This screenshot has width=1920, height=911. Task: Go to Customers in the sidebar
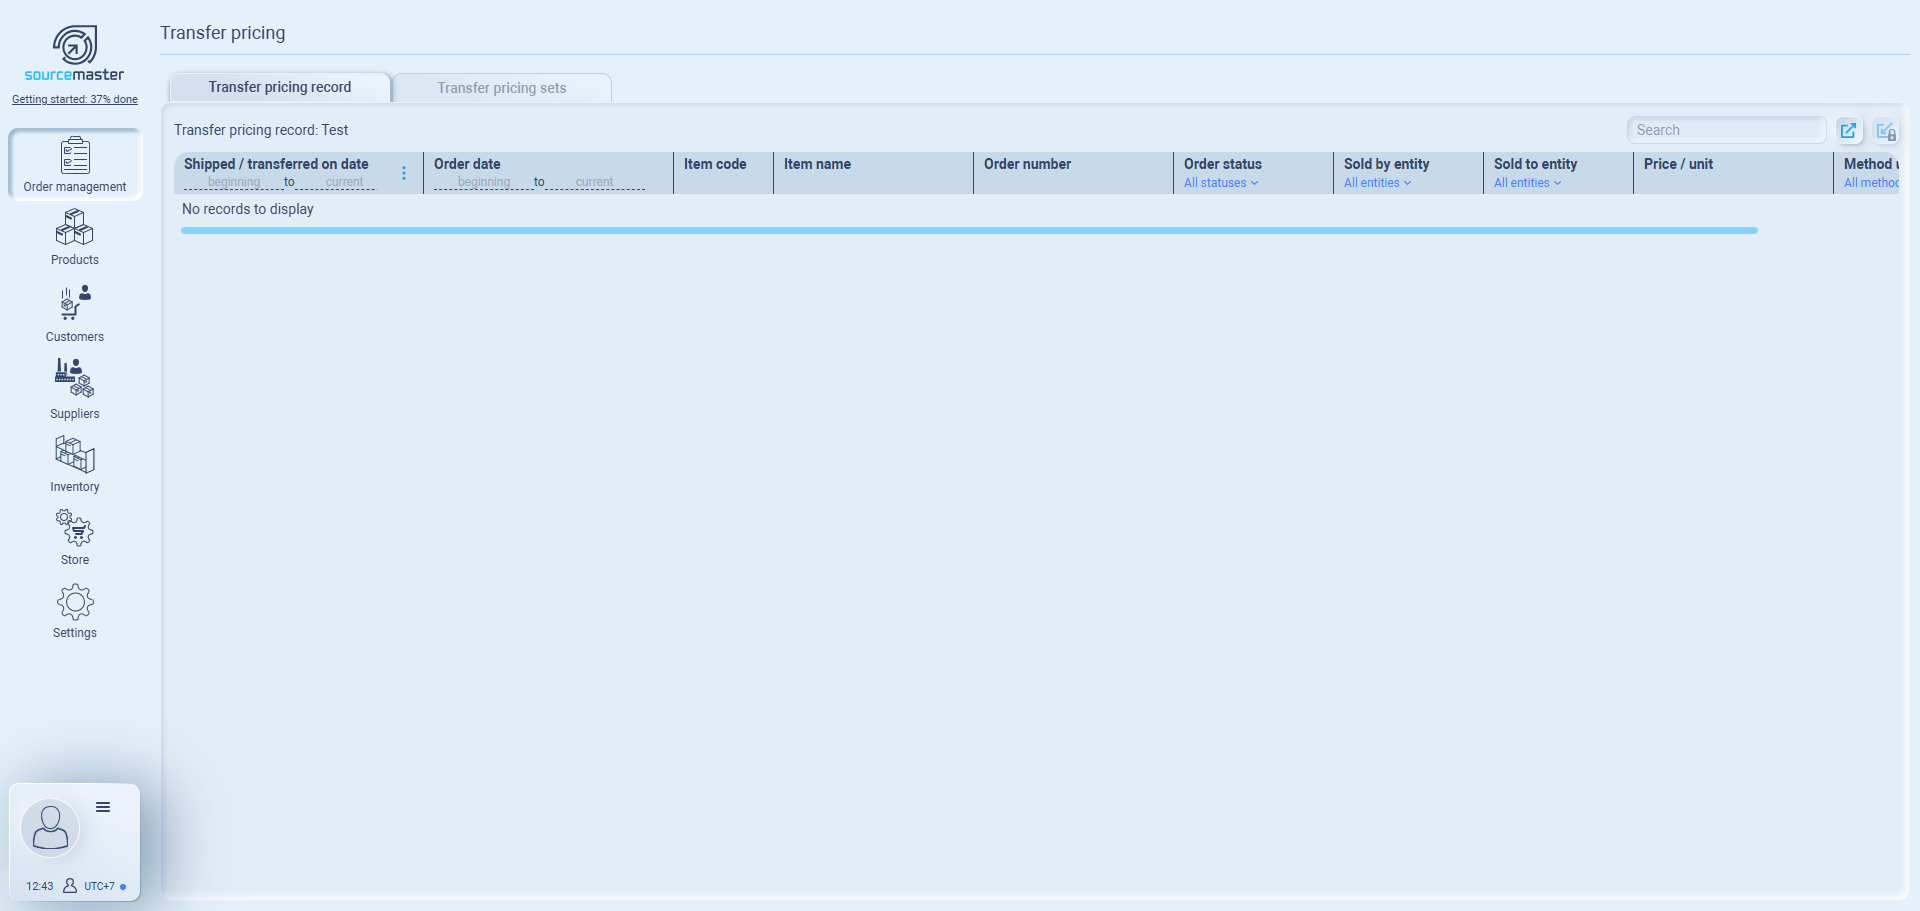point(75,304)
